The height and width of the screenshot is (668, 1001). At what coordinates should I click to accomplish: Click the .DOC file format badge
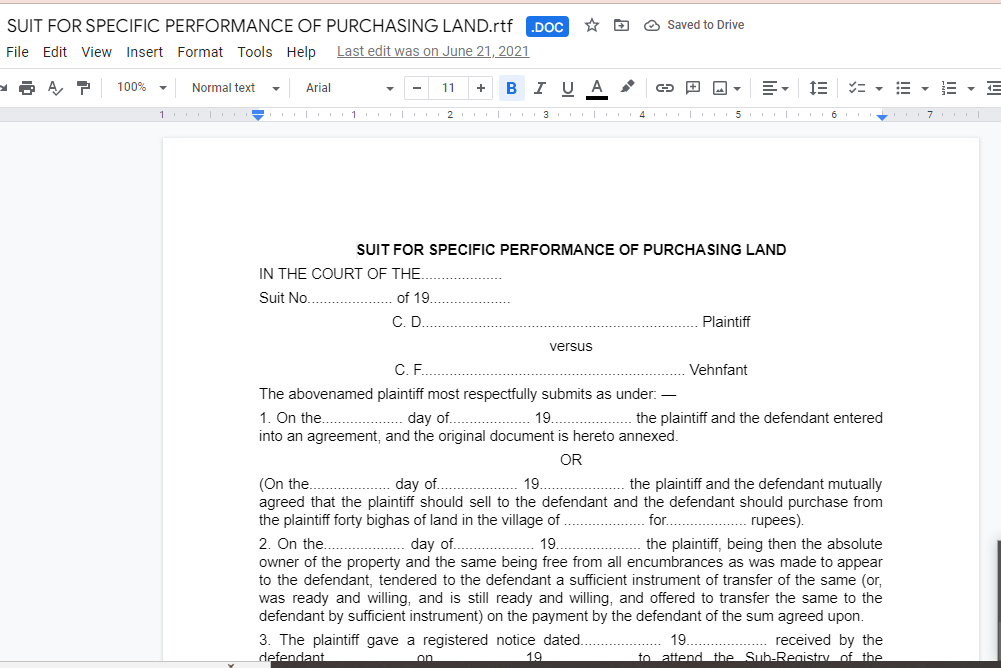(x=547, y=27)
